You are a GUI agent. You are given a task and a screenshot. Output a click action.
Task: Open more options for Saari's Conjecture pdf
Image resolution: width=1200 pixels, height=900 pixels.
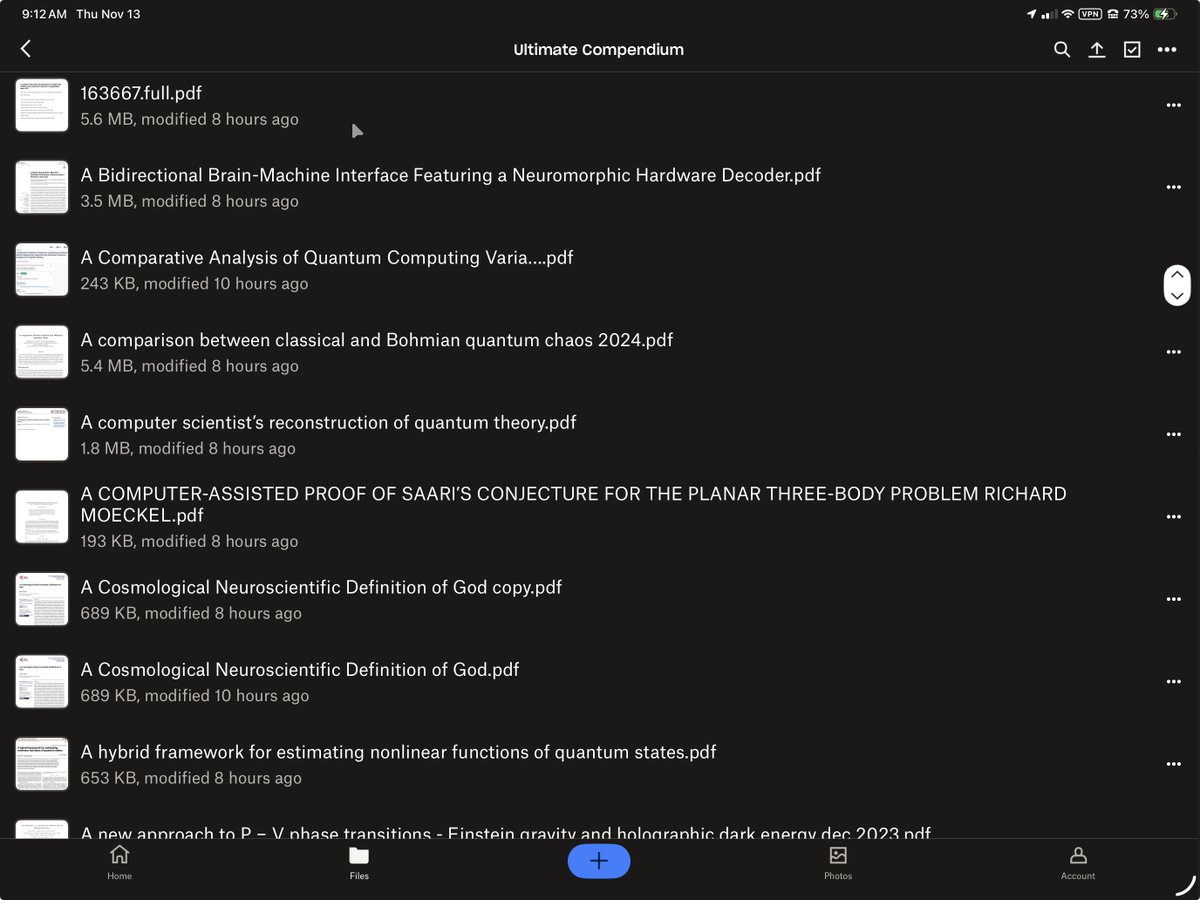coord(1173,517)
